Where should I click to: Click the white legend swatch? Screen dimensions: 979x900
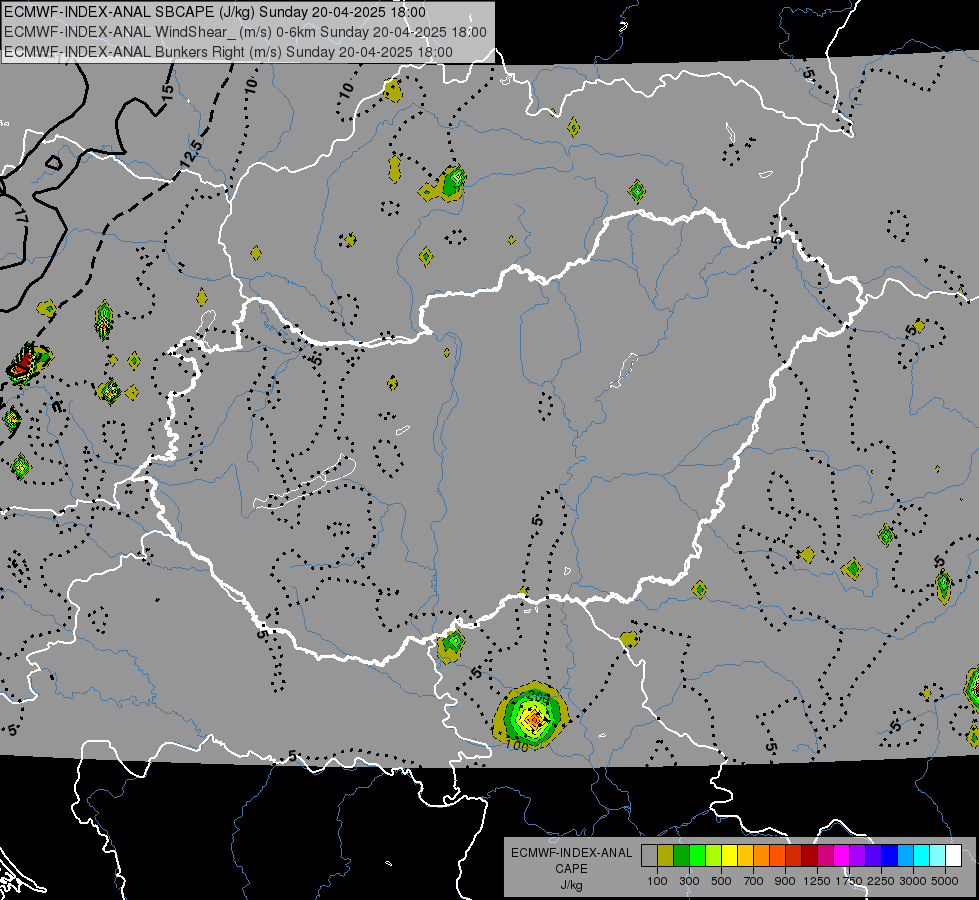[954, 856]
